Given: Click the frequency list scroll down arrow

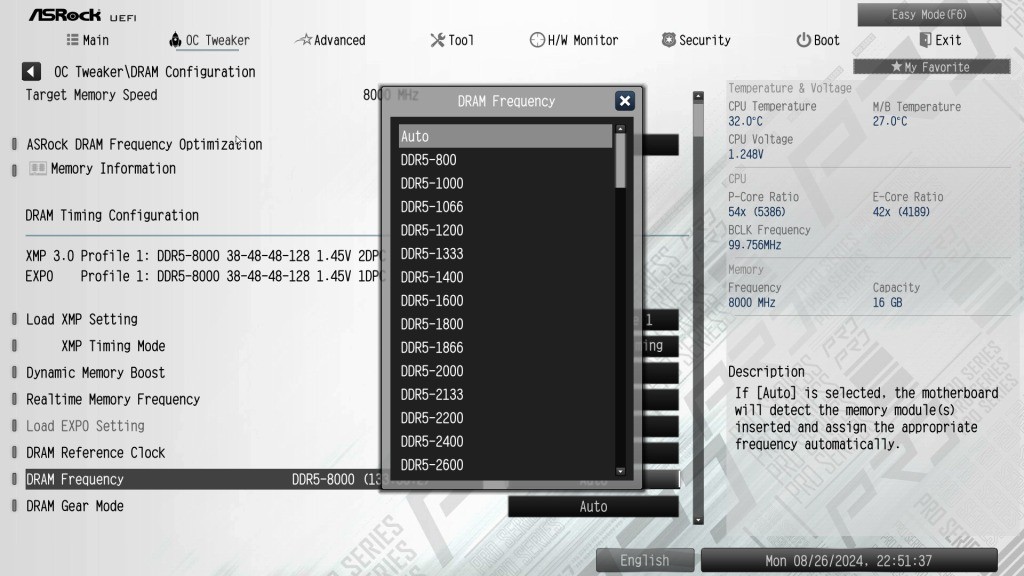Looking at the screenshot, I should [620, 471].
